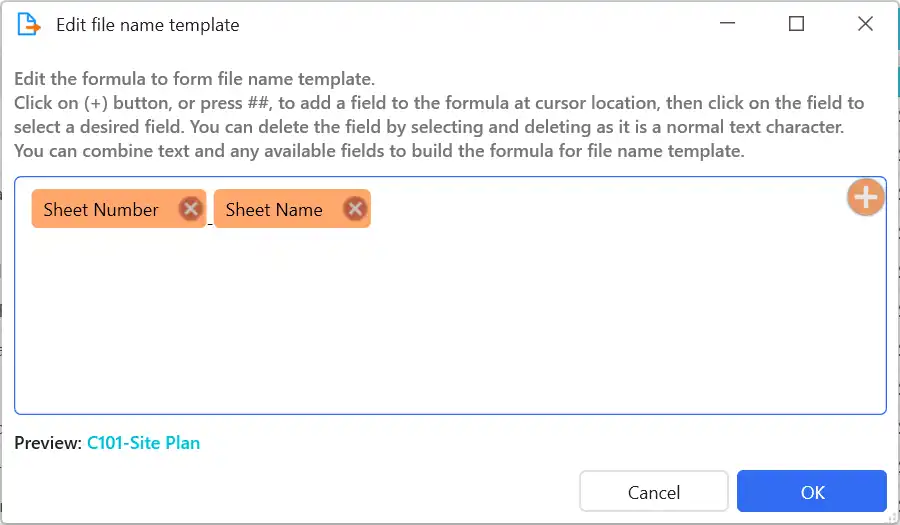
Task: Cancel editing the file name template
Action: point(654,492)
